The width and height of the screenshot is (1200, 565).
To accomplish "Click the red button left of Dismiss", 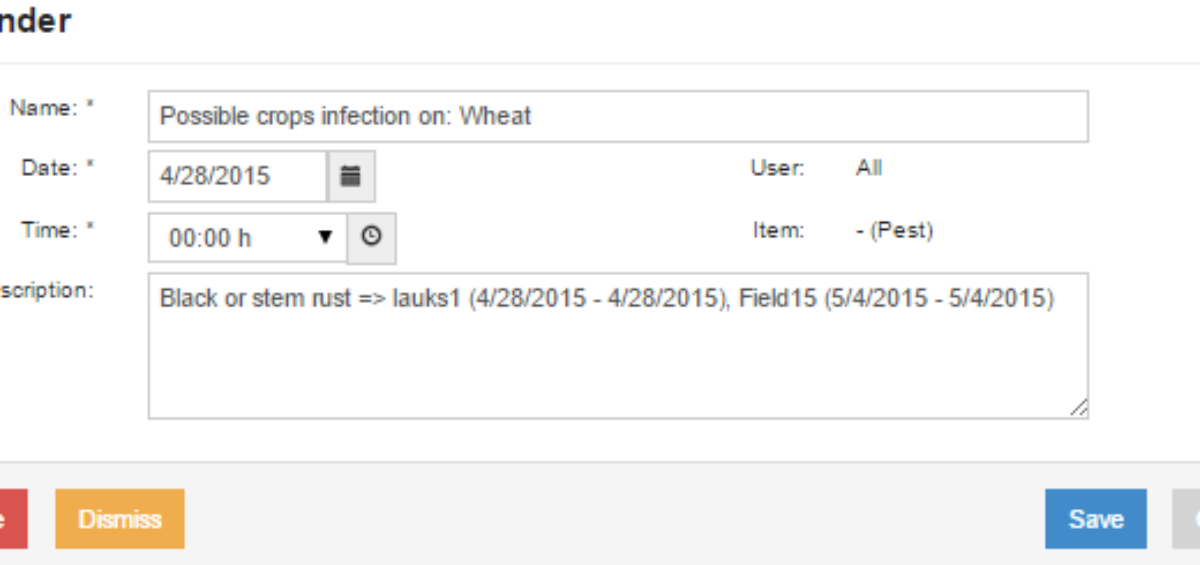I will pyautogui.click(x=13, y=519).
